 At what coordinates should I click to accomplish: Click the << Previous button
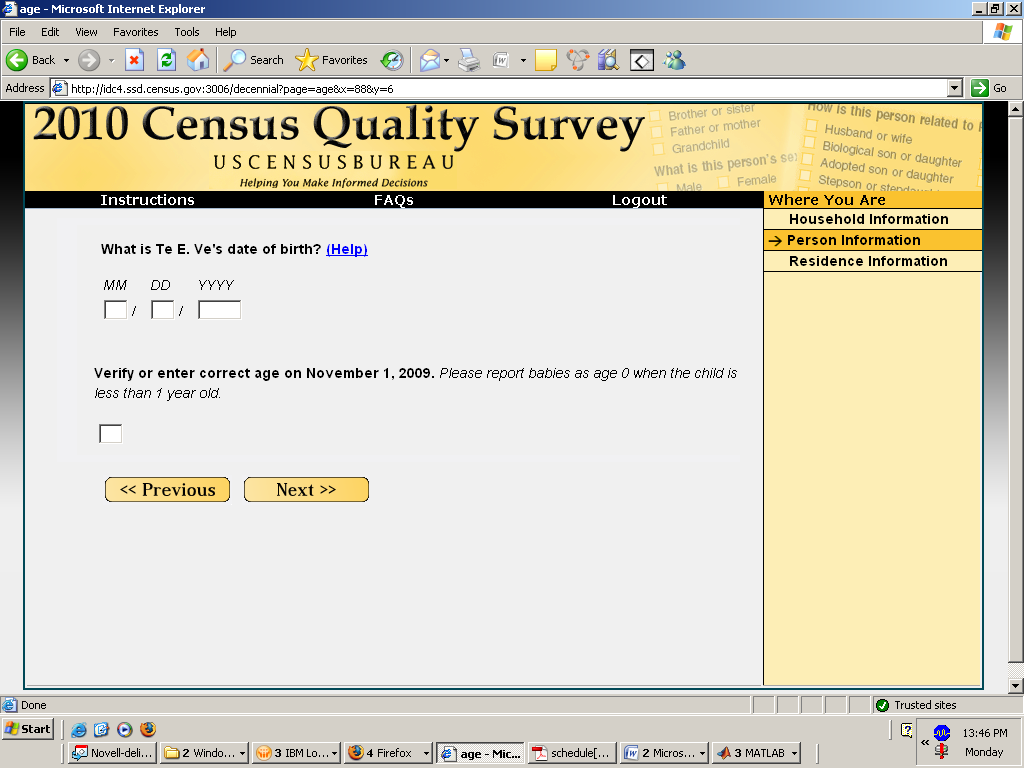tap(167, 490)
